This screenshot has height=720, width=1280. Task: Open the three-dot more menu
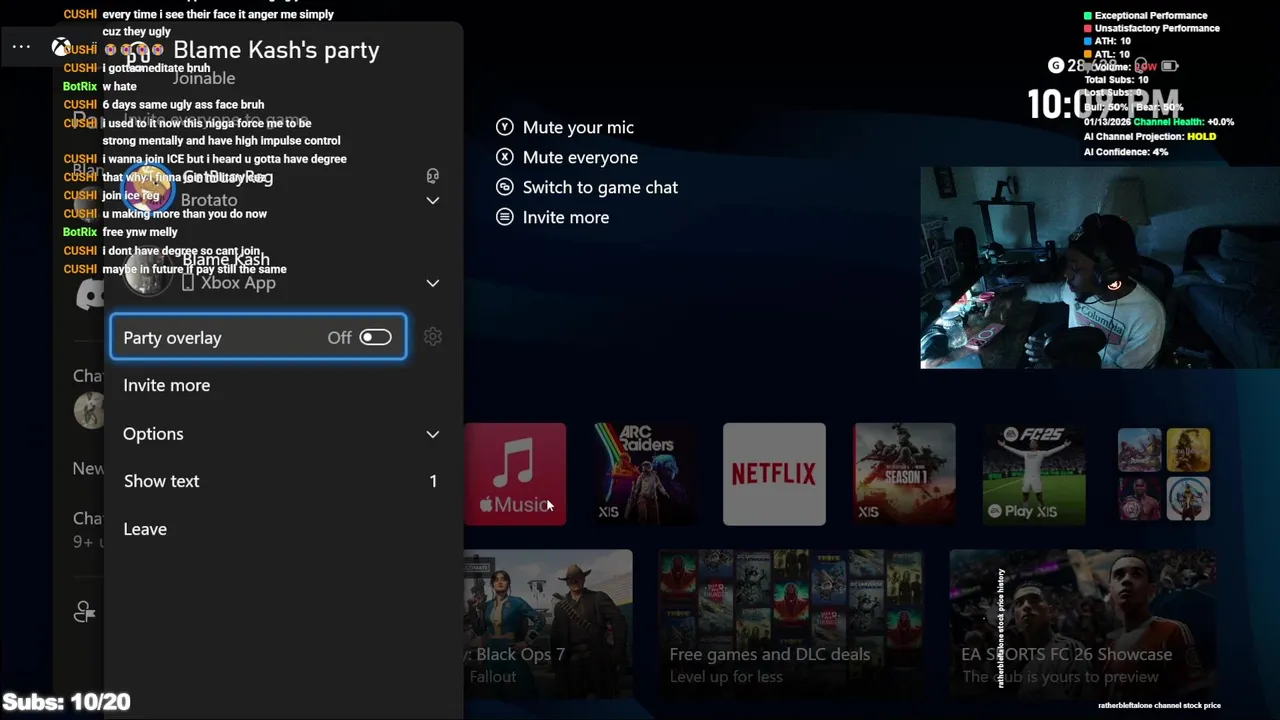tap(21, 46)
